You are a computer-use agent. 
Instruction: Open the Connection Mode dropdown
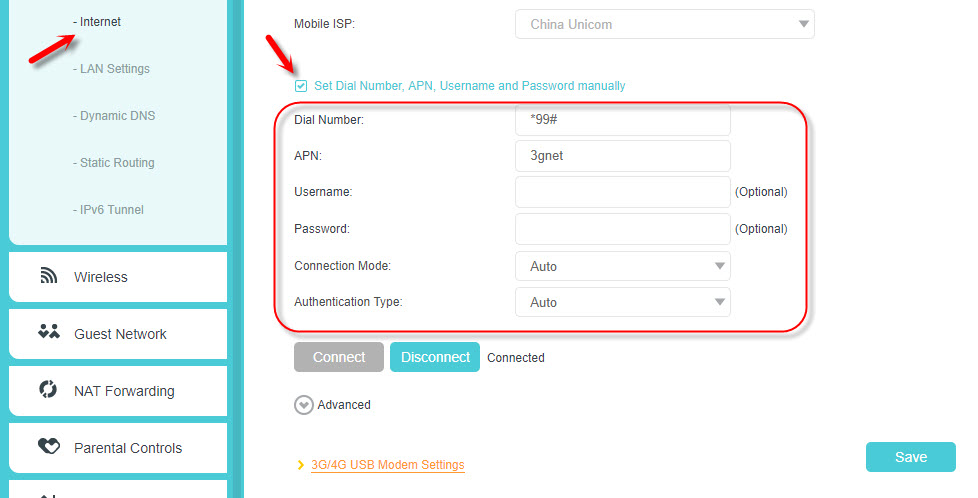click(622, 266)
